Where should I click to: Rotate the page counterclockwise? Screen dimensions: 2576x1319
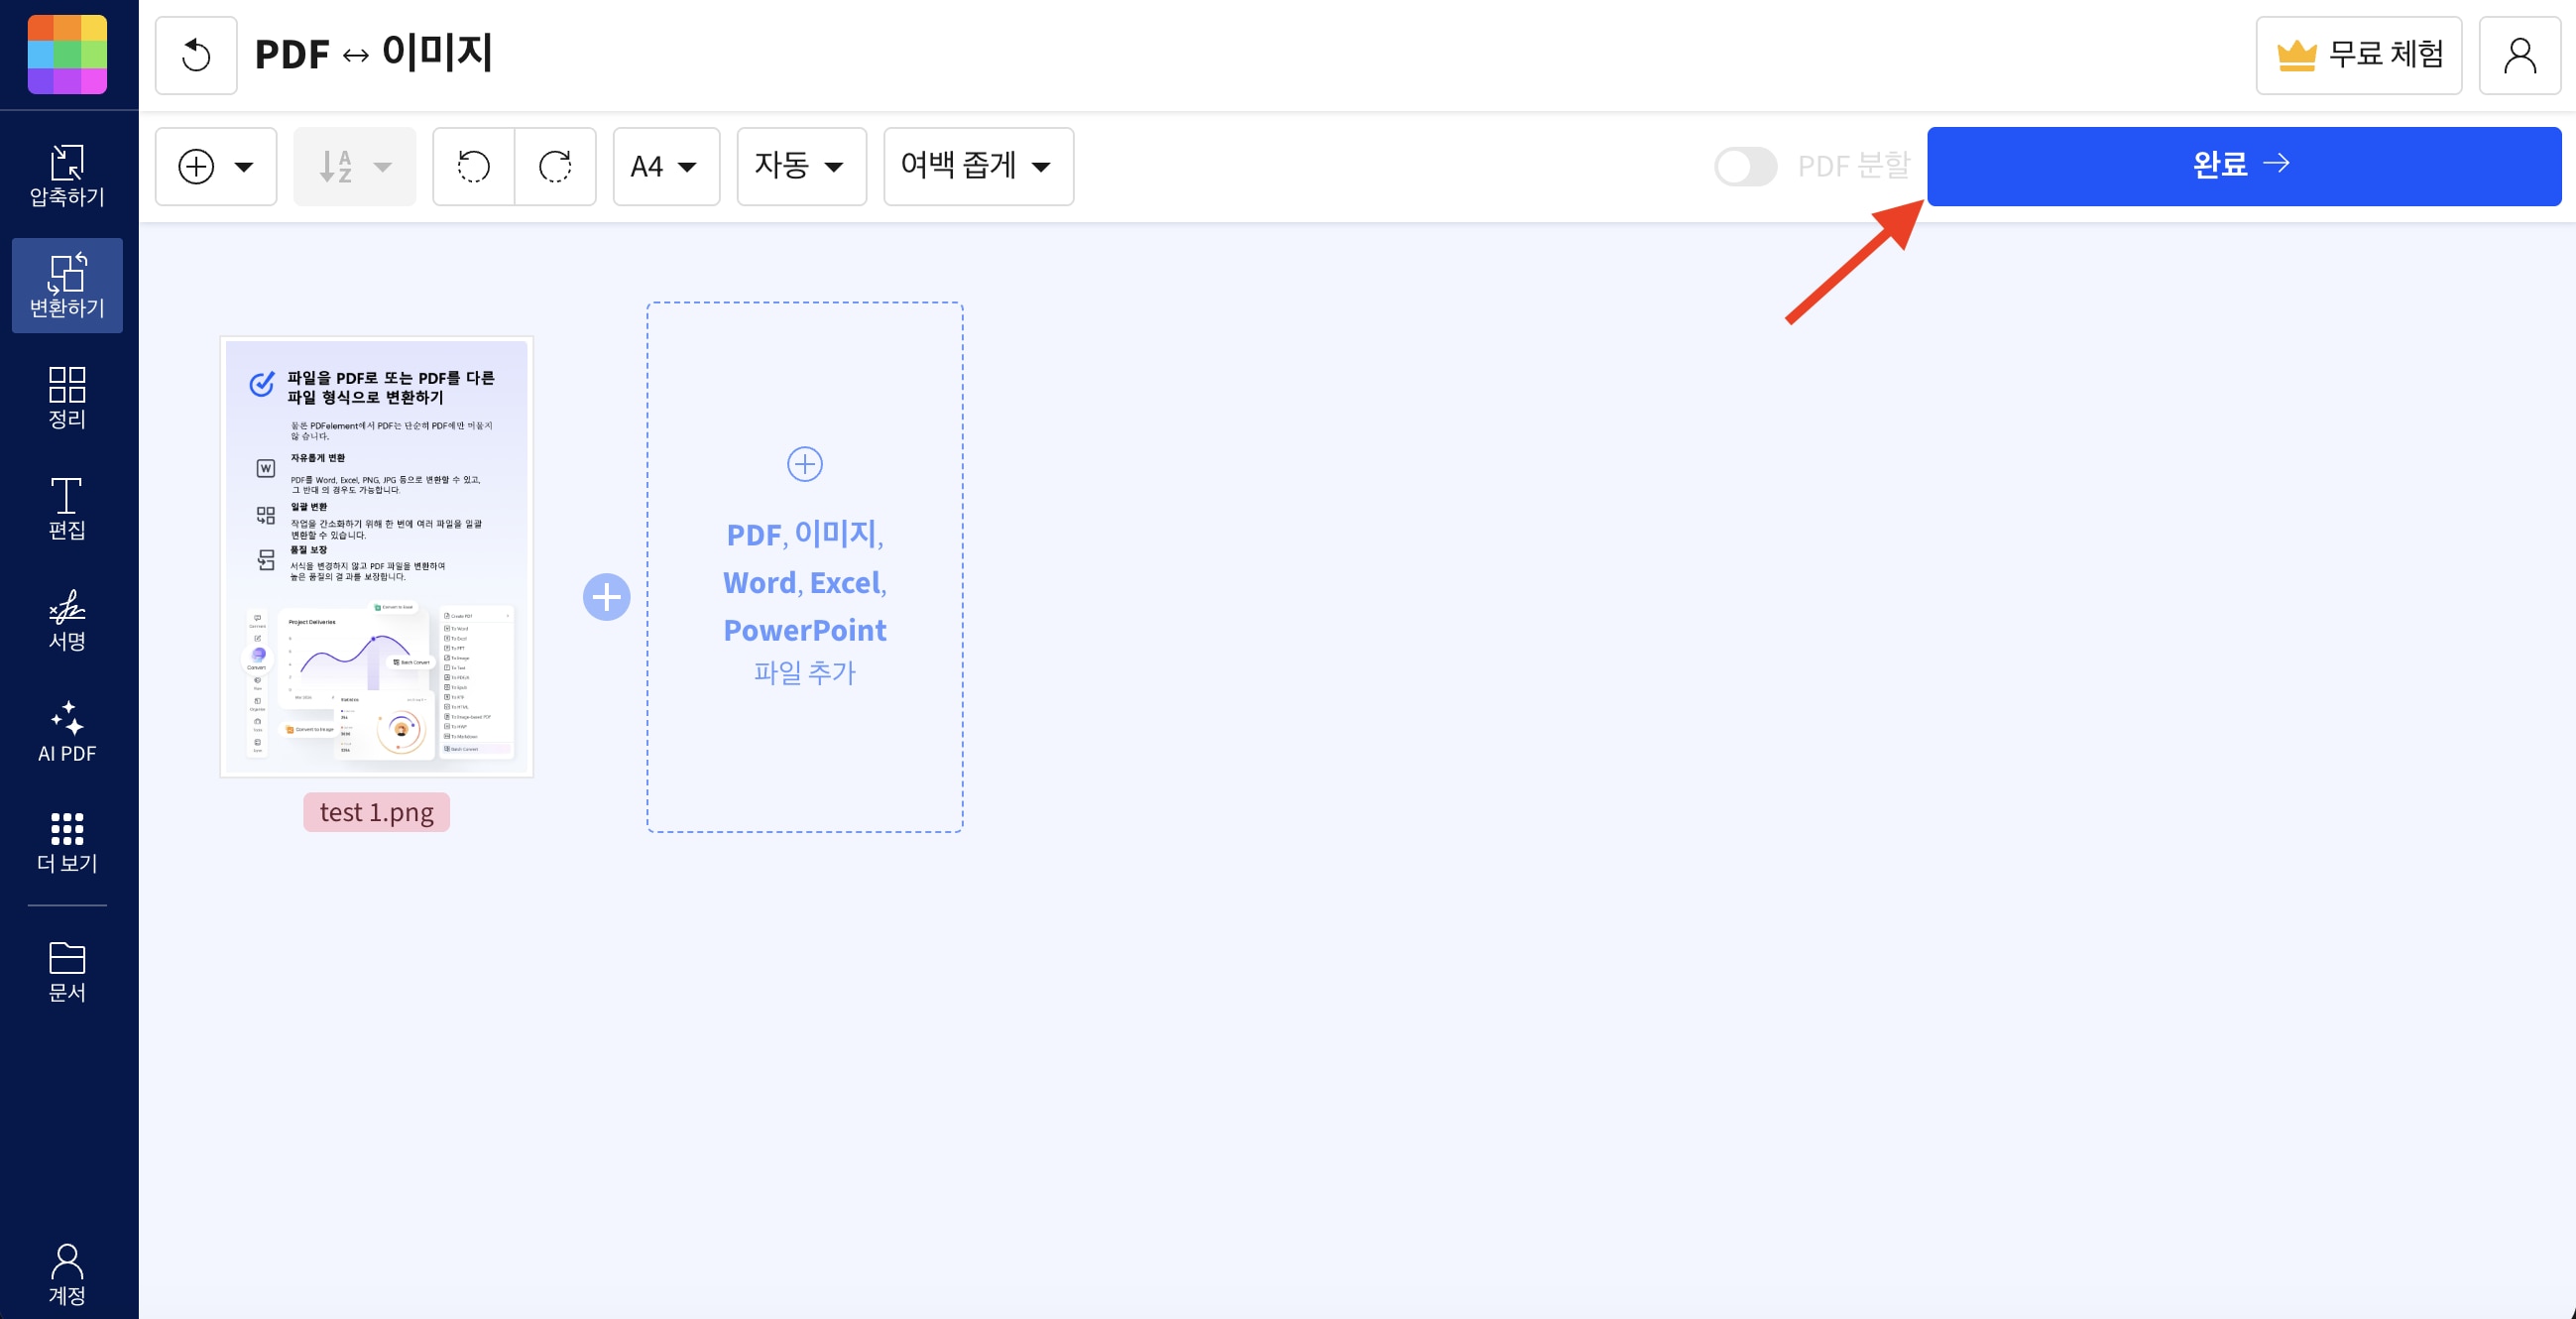pos(473,166)
